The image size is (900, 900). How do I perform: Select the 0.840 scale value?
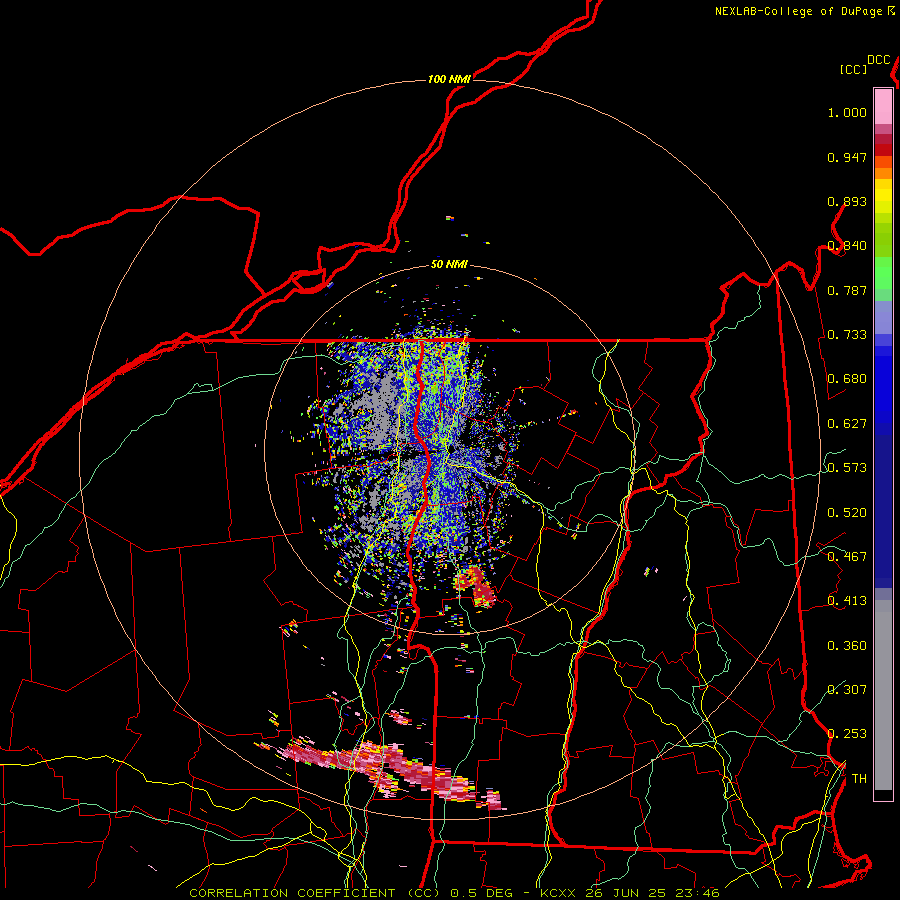[x=847, y=246]
